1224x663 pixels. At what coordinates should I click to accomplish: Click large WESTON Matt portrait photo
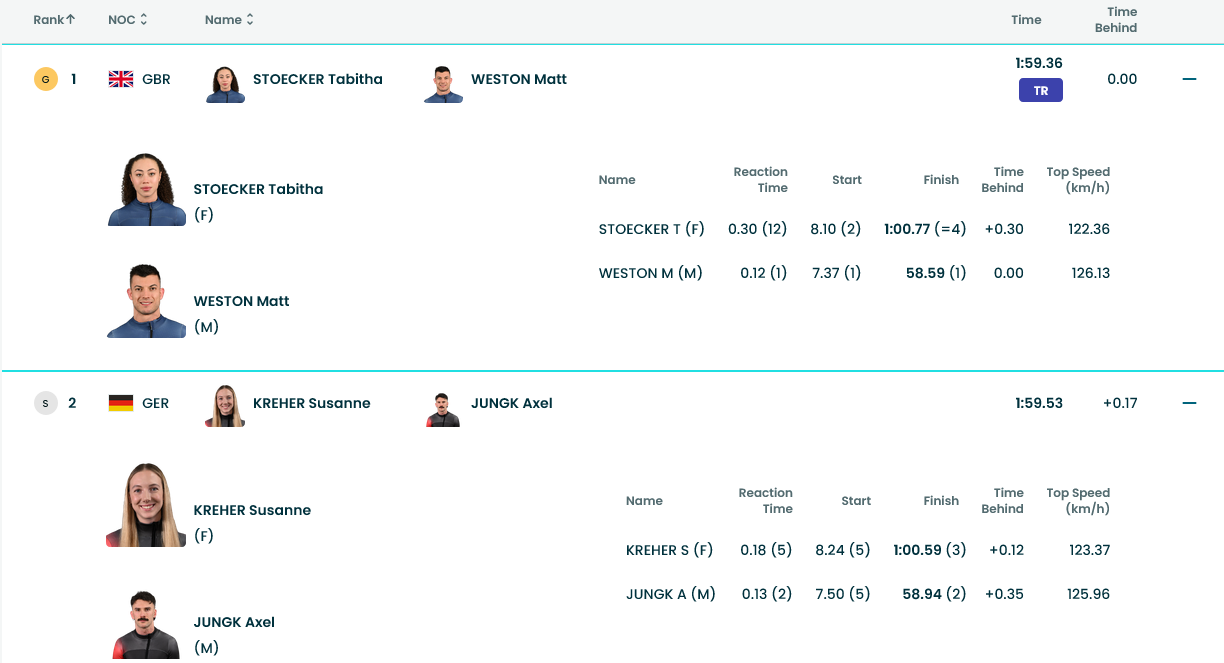(x=146, y=301)
